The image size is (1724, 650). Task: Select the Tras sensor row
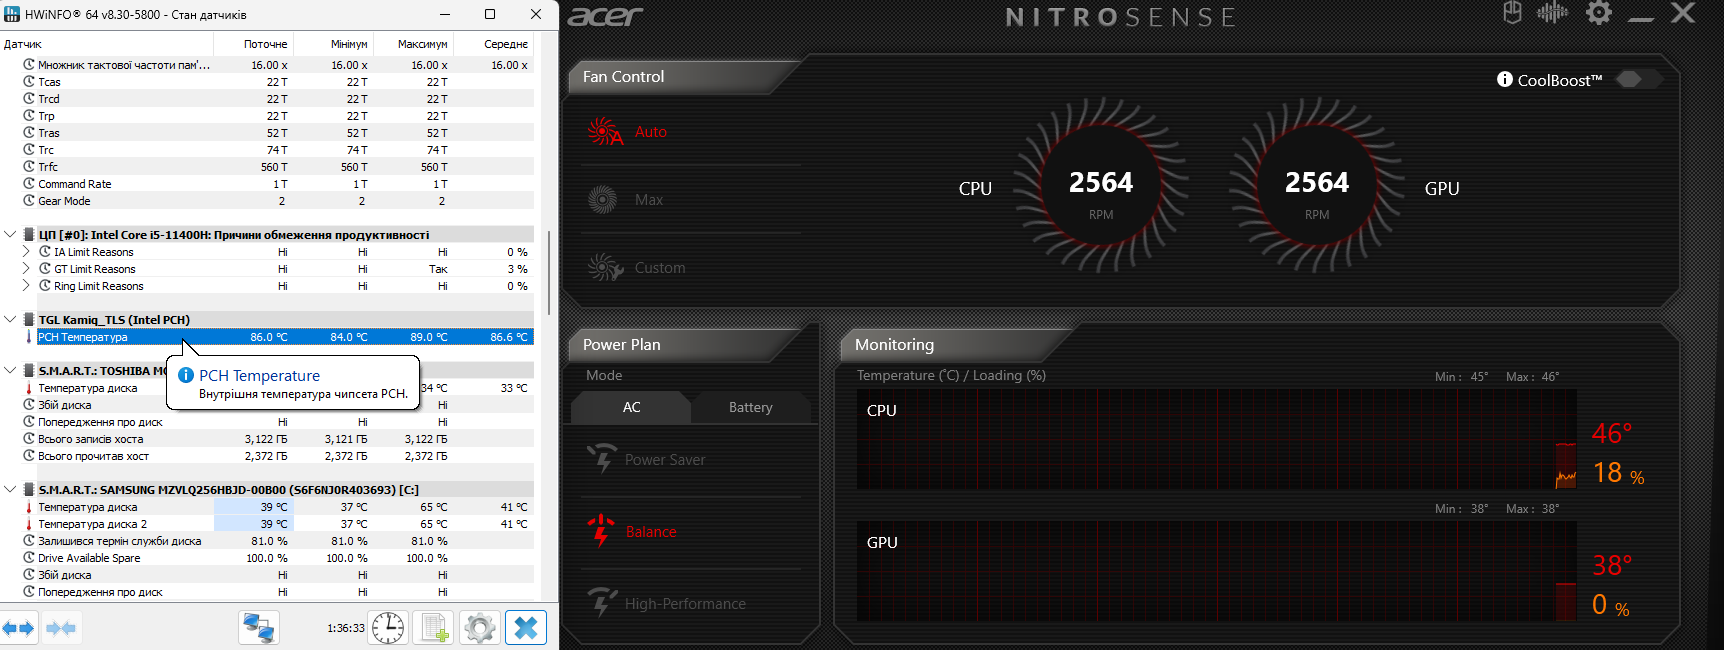point(277,133)
